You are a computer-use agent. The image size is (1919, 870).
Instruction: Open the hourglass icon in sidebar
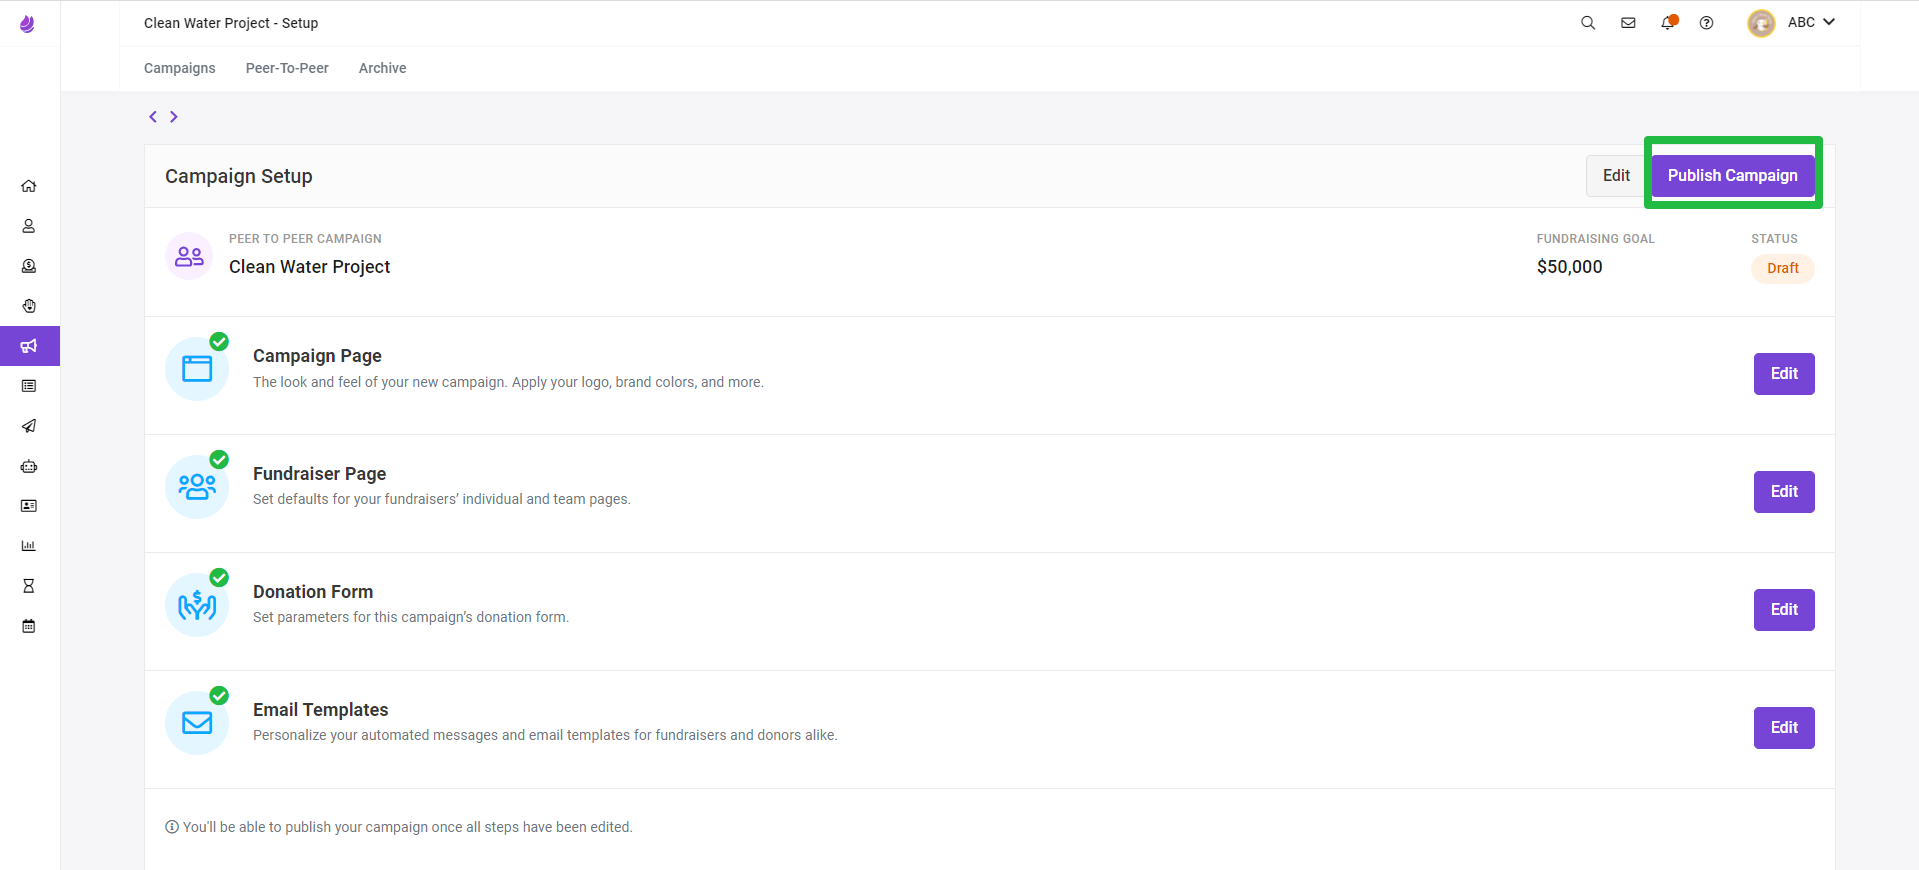click(x=29, y=586)
